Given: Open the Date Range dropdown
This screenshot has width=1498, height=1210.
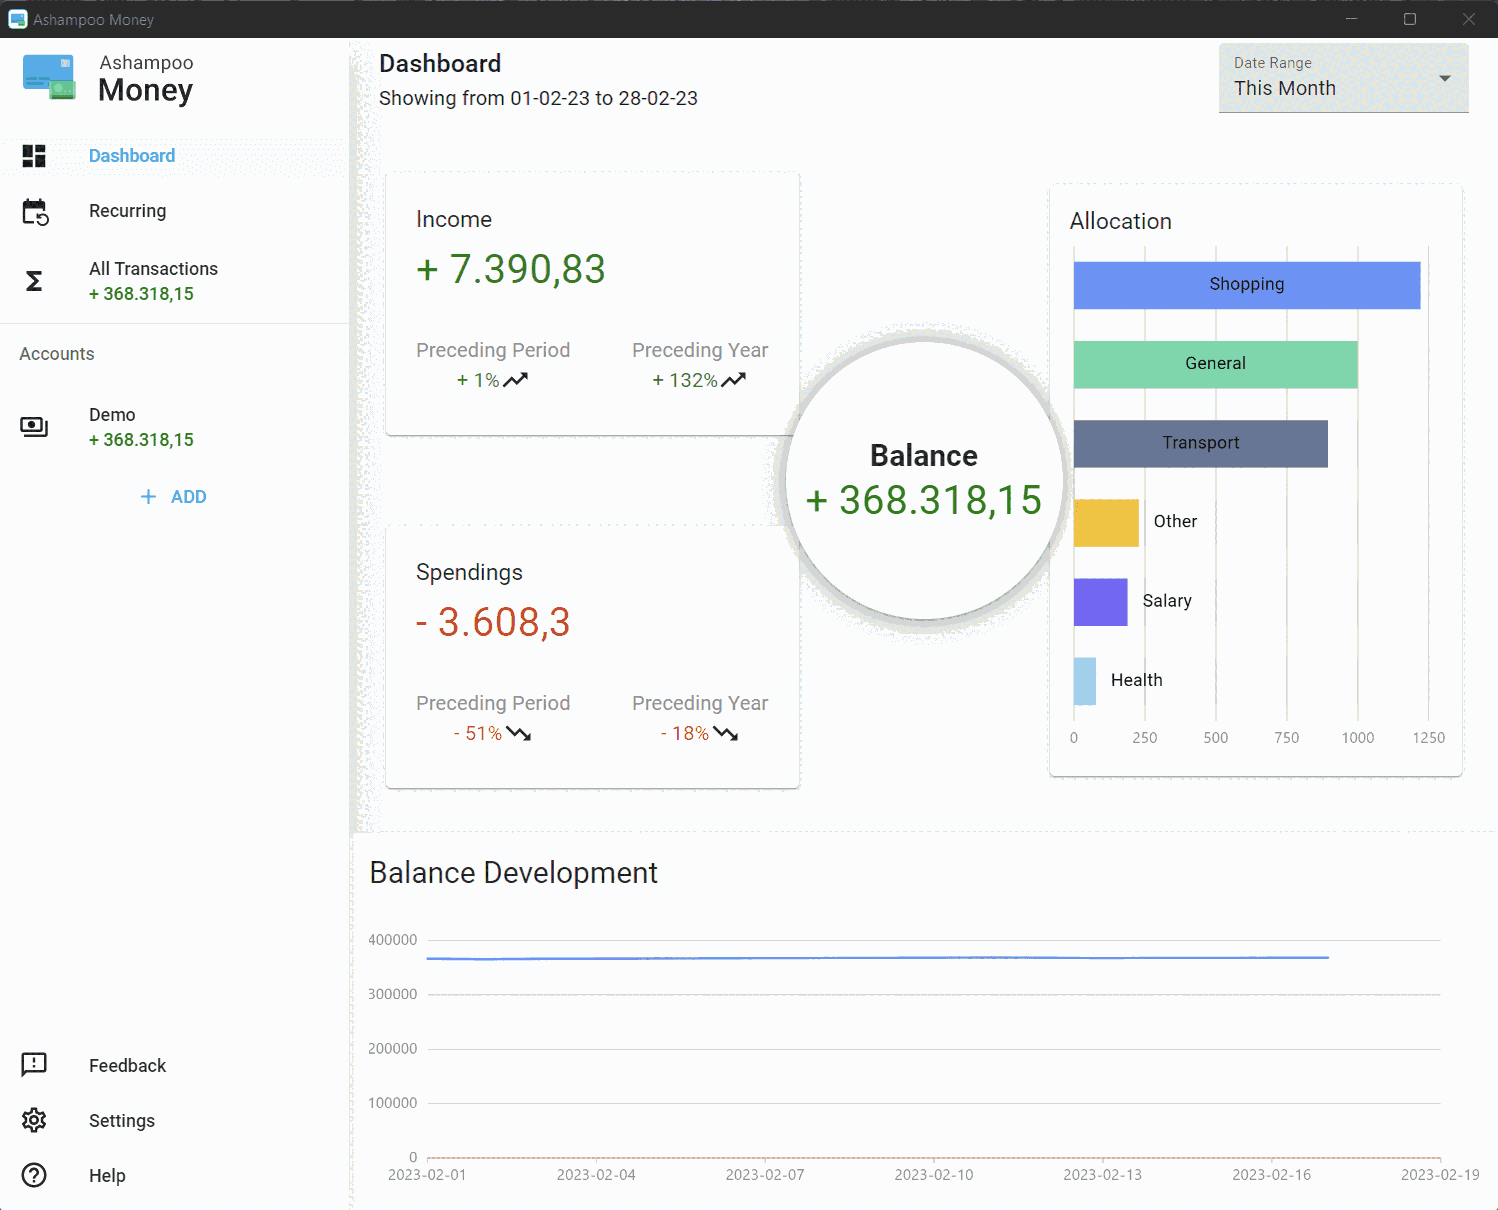Looking at the screenshot, I should click(x=1343, y=78).
